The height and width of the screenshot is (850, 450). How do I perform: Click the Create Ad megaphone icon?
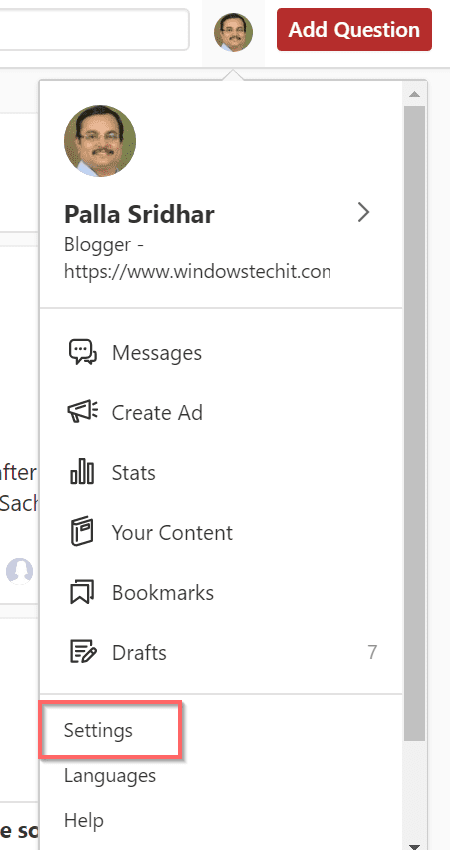[82, 413]
